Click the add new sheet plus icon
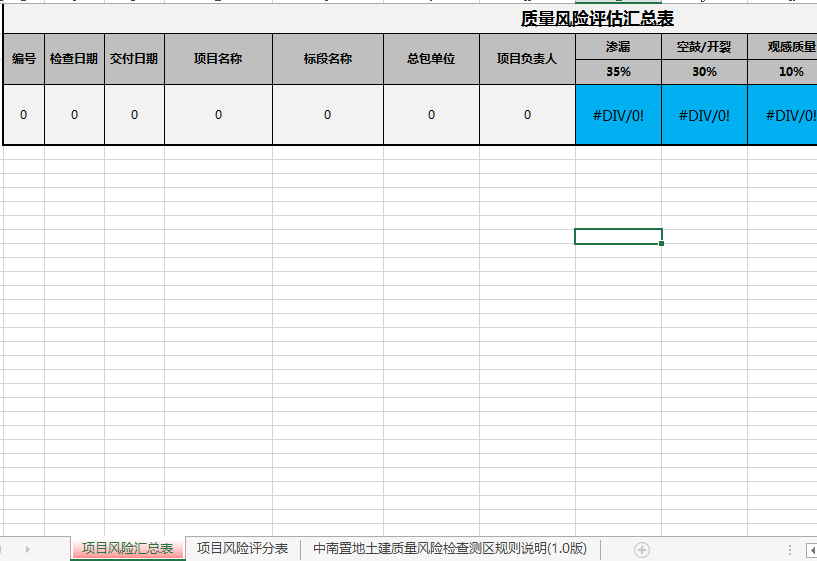Image resolution: width=817 pixels, height=561 pixels. click(x=642, y=549)
